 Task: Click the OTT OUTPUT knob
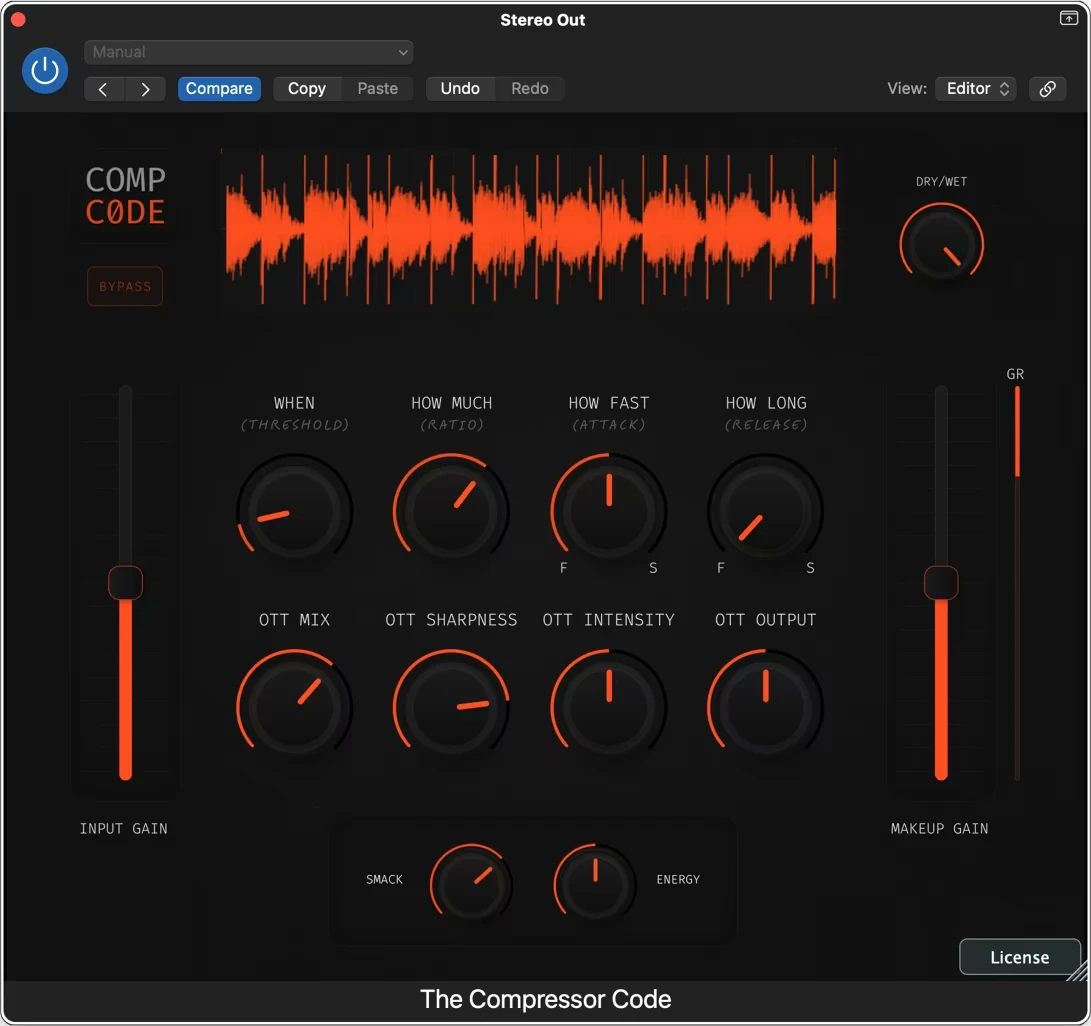click(x=765, y=707)
